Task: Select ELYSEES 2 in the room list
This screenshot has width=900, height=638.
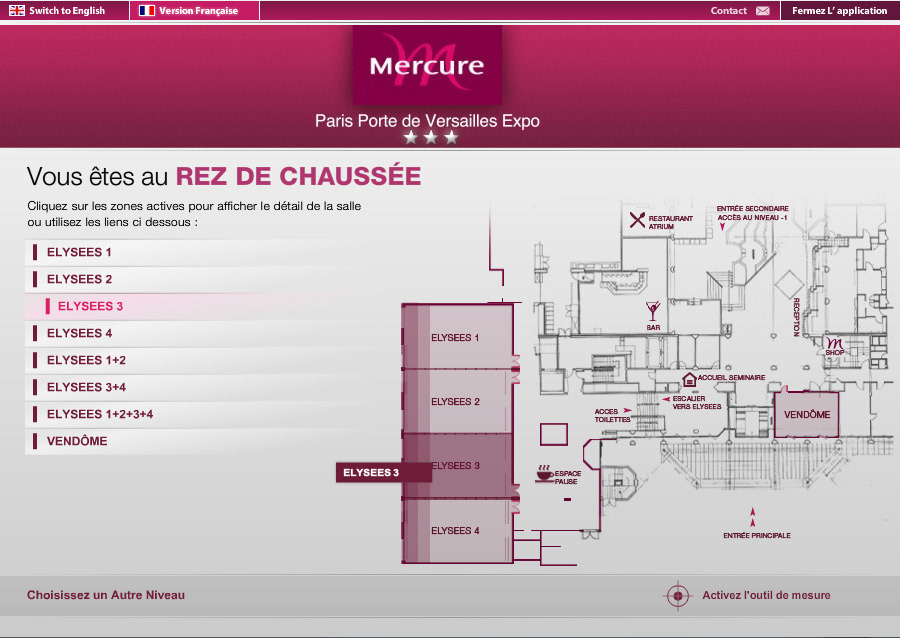Action: 195,279
